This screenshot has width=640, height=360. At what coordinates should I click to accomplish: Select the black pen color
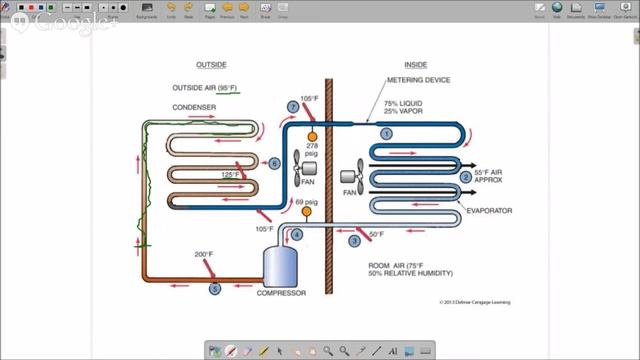pyautogui.click(x=21, y=7)
